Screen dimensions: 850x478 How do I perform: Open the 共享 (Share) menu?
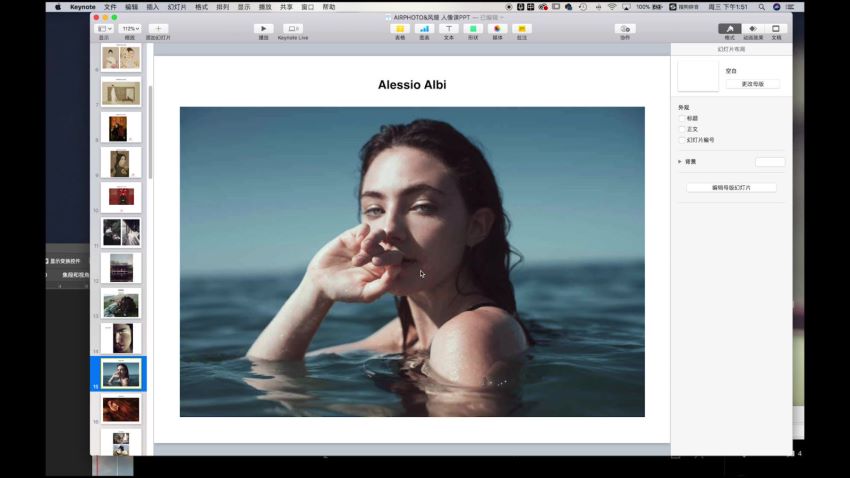coord(286,7)
